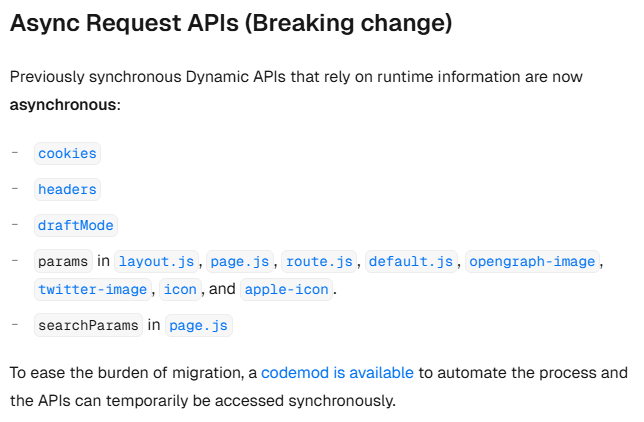The width and height of the screenshot is (644, 422).
Task: Click the layout.js link
Action: coord(156,262)
